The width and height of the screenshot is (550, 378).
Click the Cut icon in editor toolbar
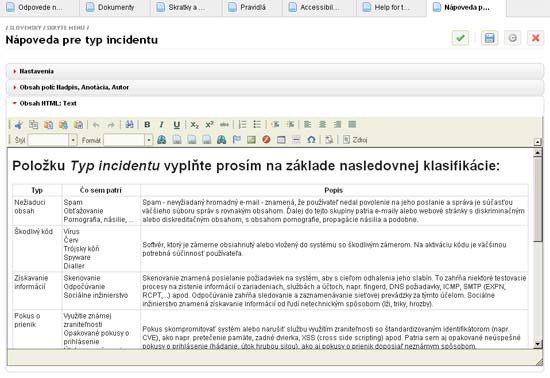pyautogui.click(x=19, y=124)
